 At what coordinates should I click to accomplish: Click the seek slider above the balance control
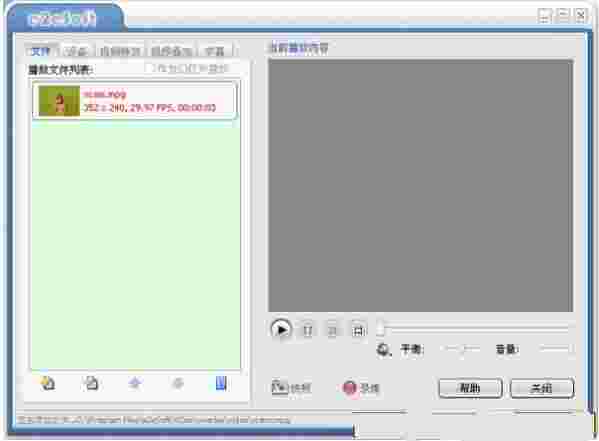(474, 328)
